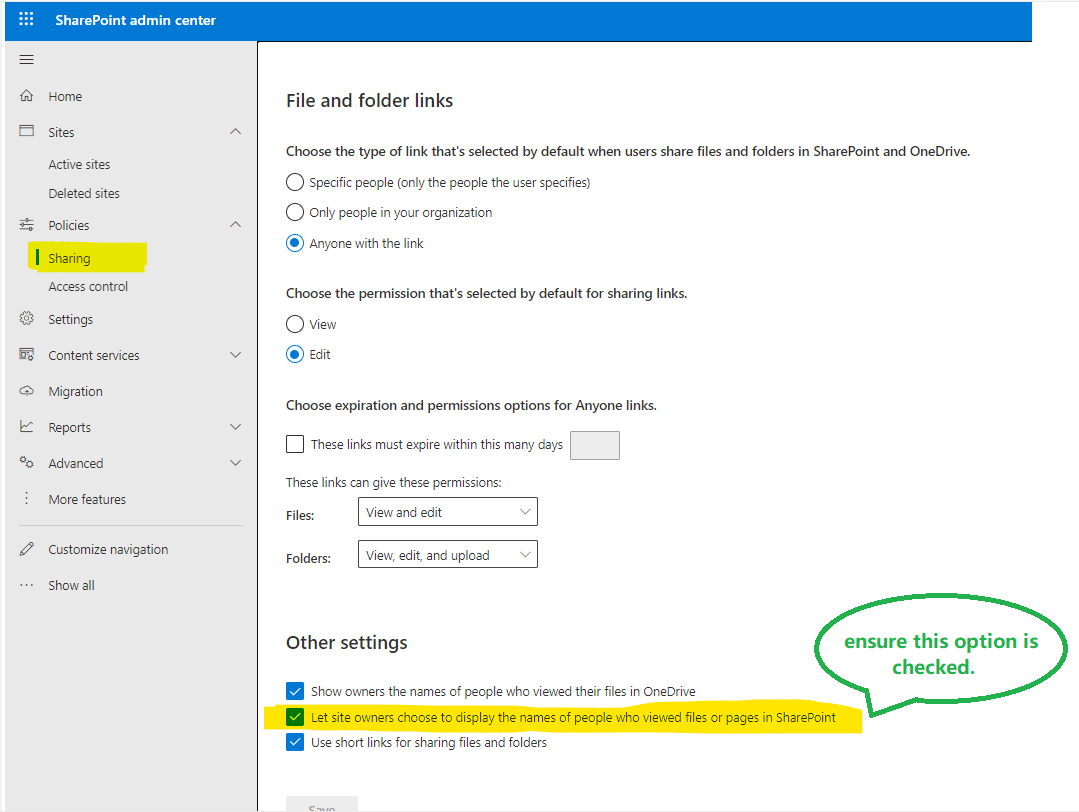Open the Files permissions dropdown
Image resolution: width=1079 pixels, height=812 pixels.
[447, 512]
